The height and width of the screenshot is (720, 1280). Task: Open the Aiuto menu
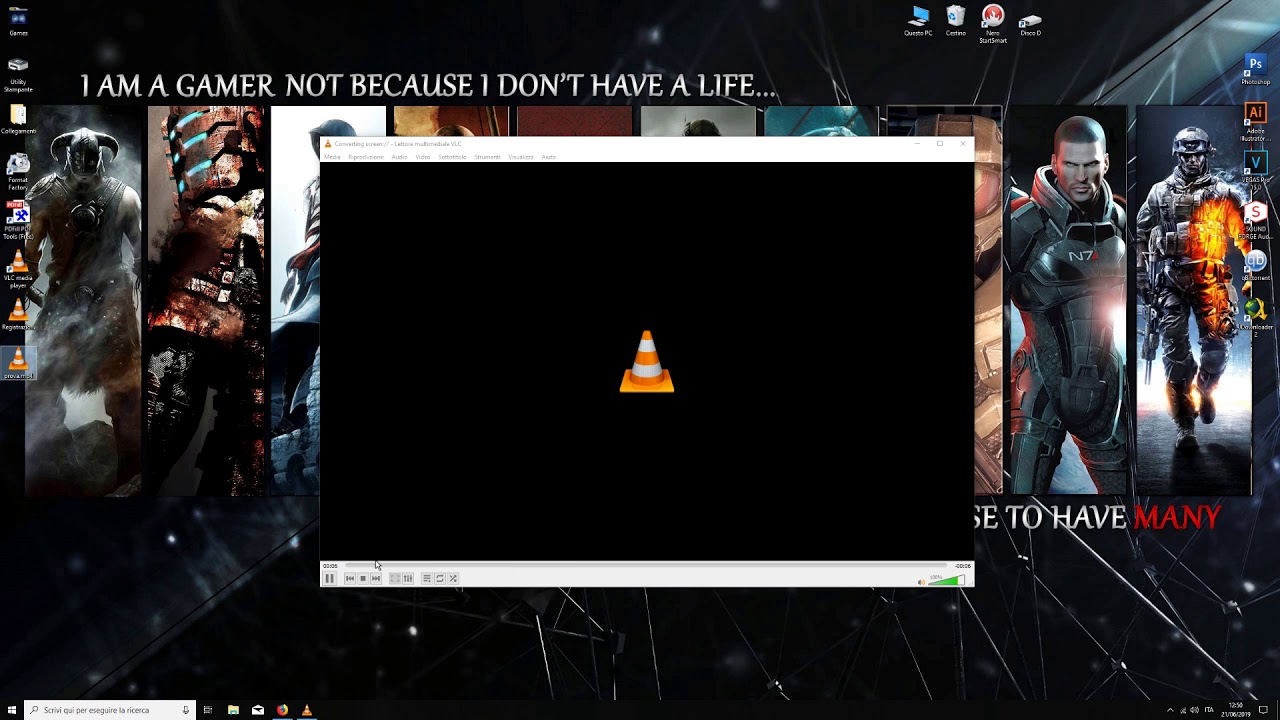pos(549,157)
